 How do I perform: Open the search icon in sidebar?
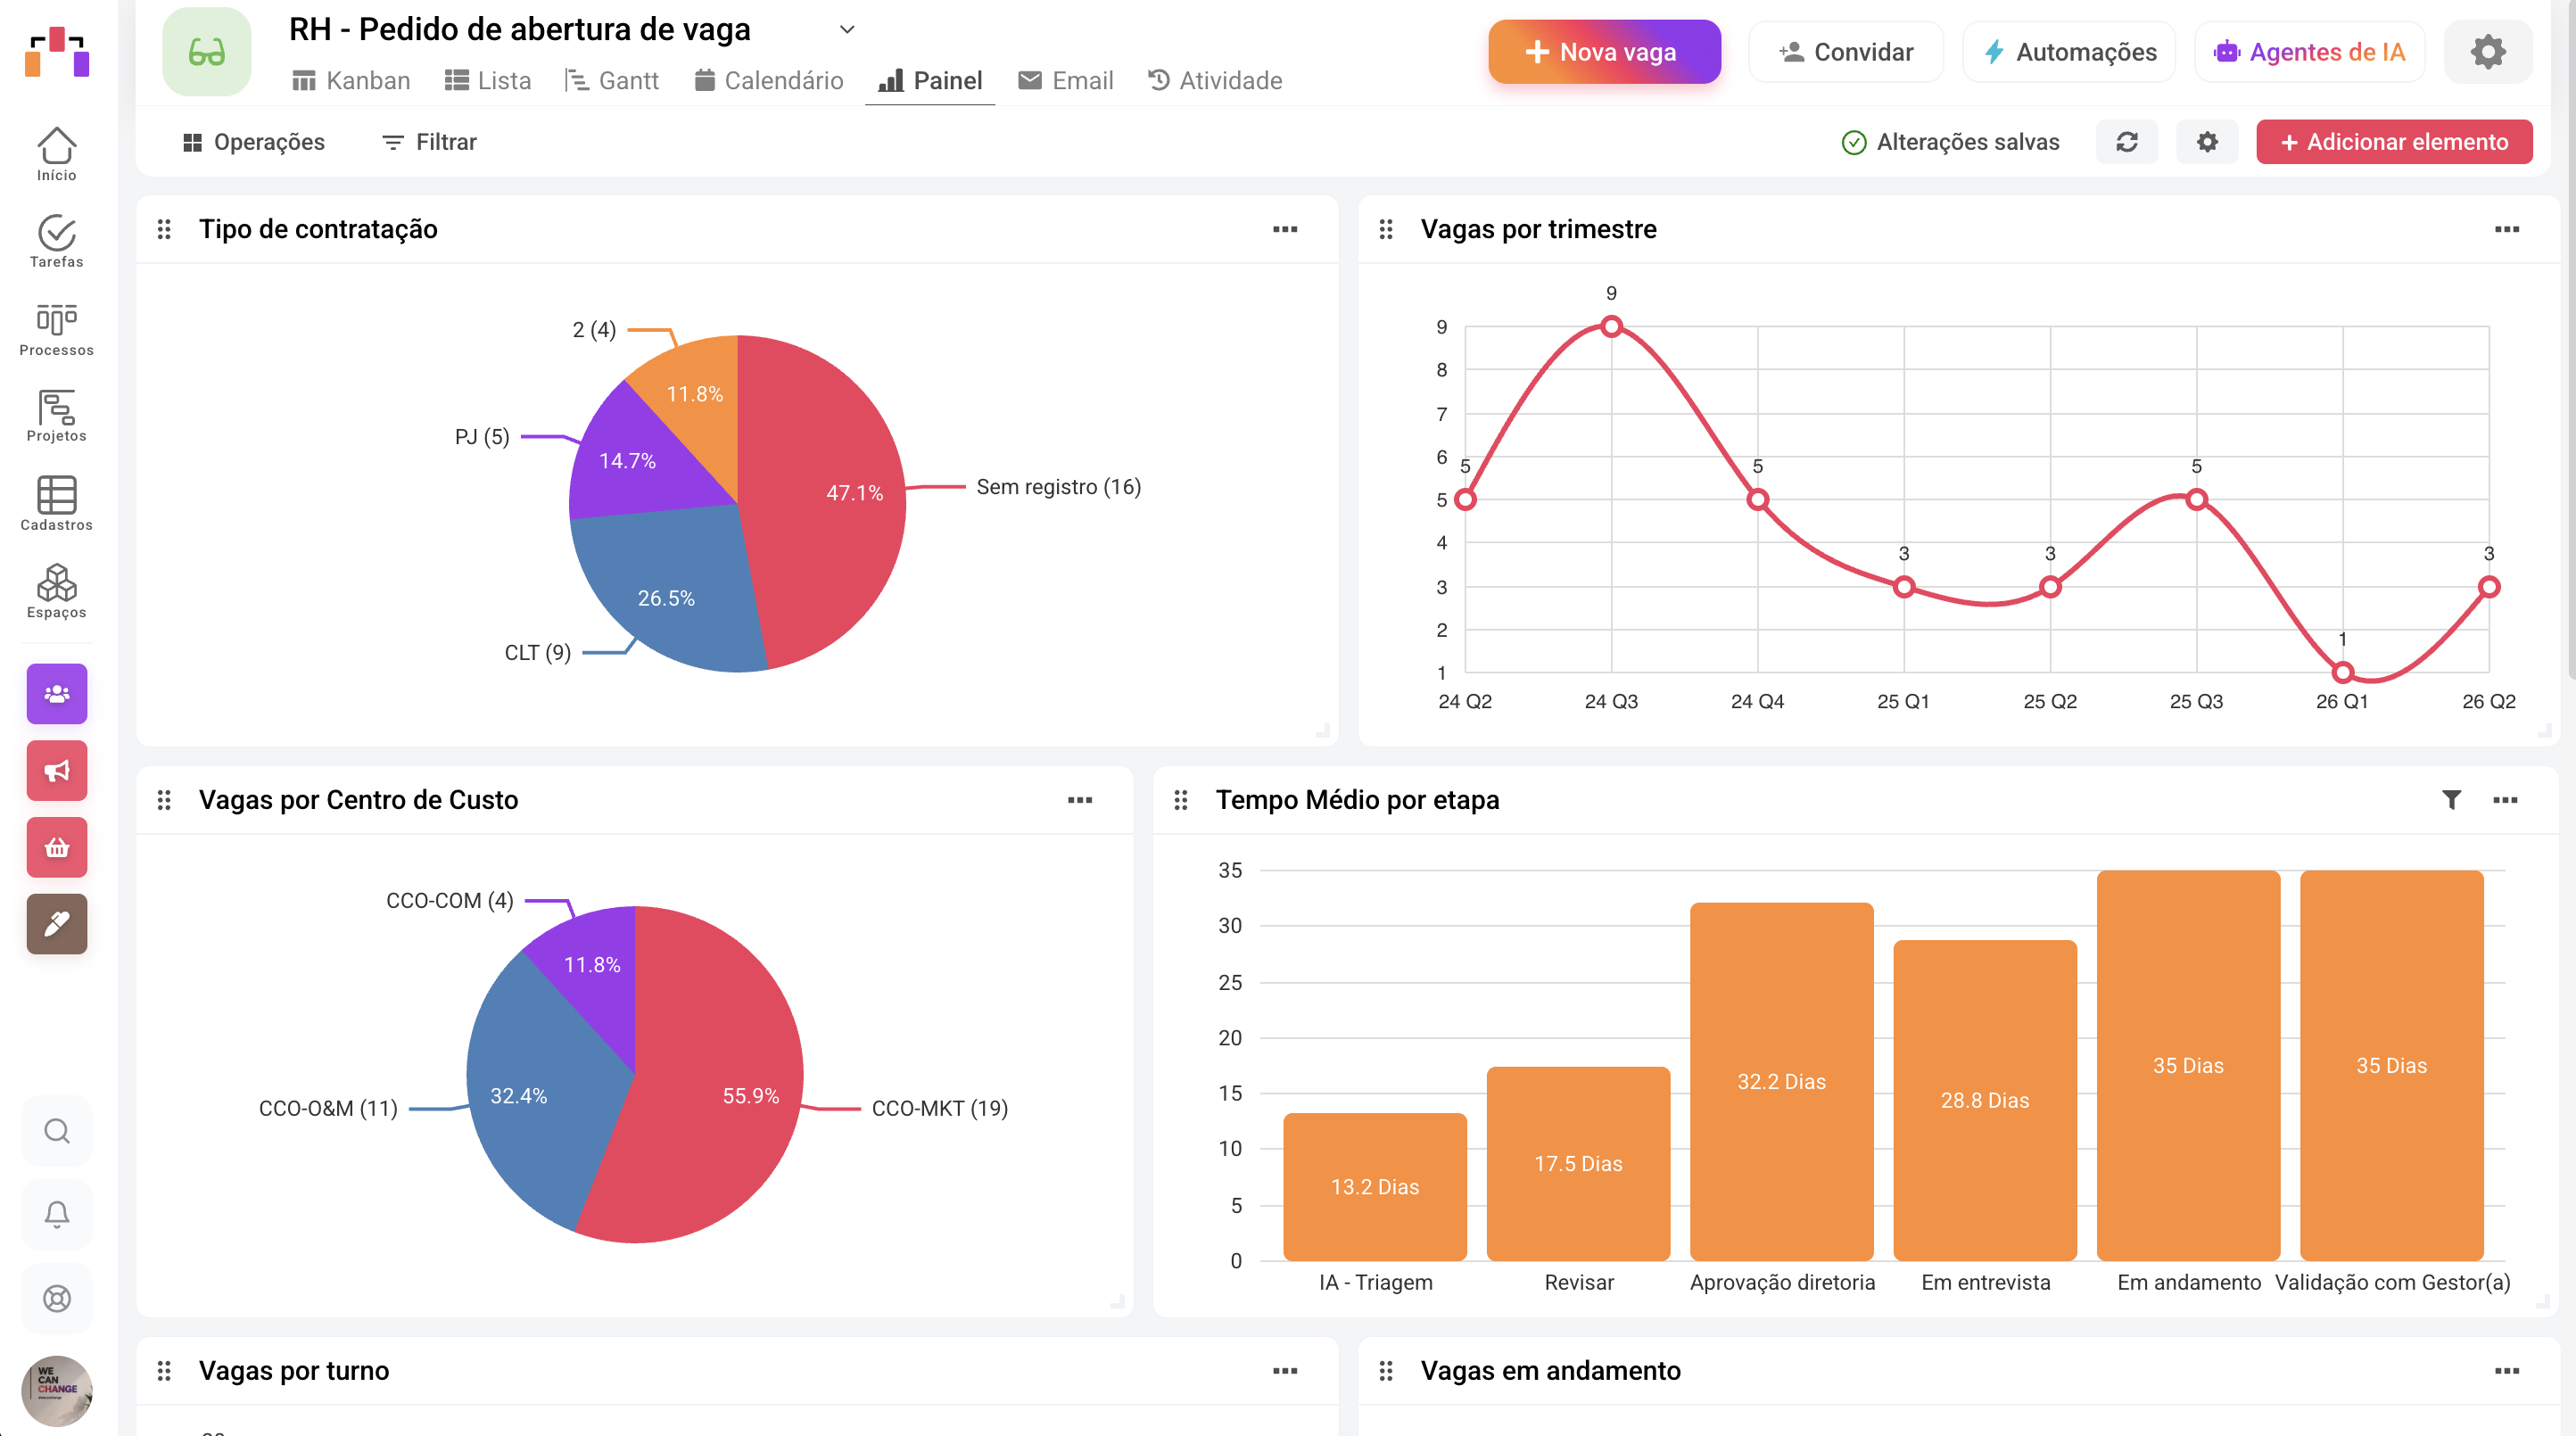[57, 1130]
